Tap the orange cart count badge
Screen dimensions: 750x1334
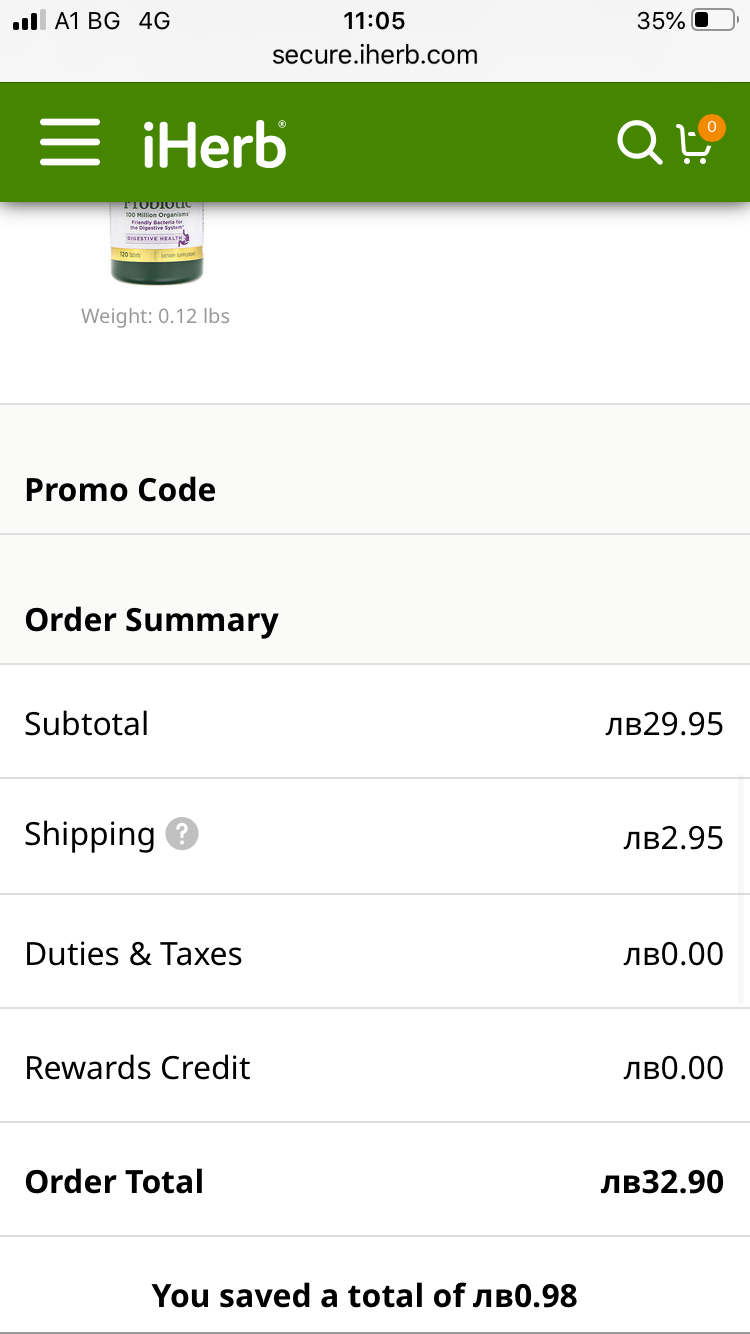711,127
